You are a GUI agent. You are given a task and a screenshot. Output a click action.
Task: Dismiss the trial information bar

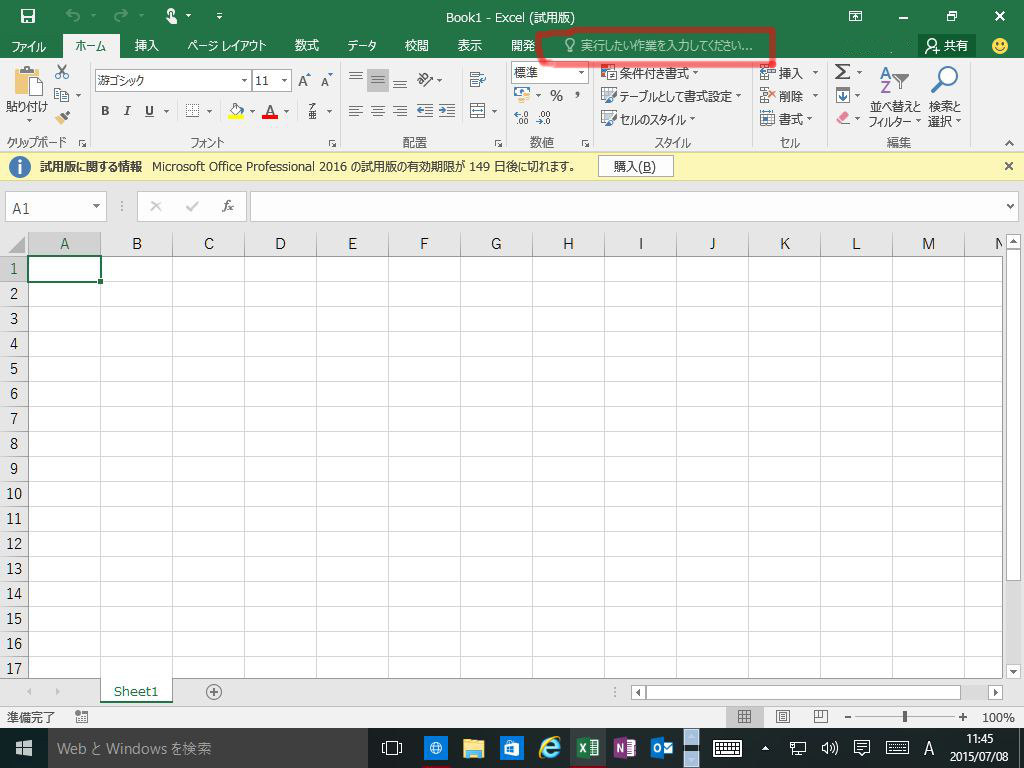coord(1008,167)
